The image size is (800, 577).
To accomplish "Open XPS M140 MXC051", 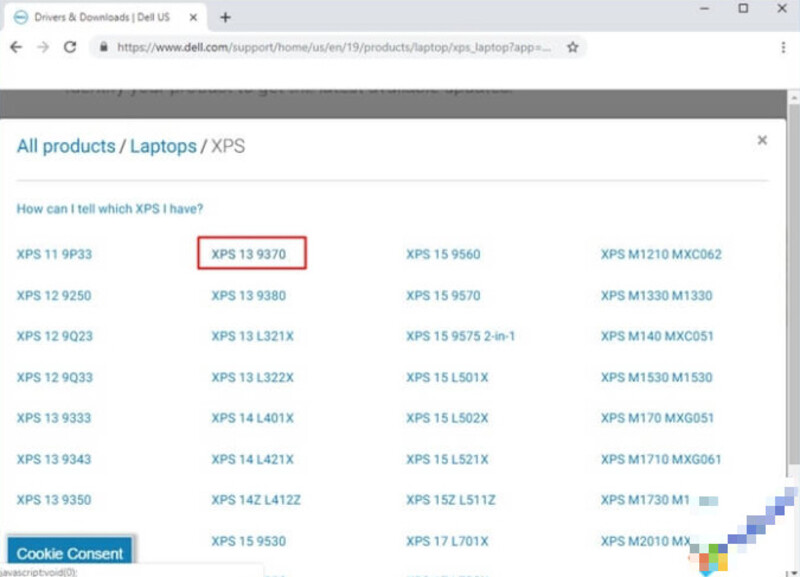I will [x=657, y=336].
